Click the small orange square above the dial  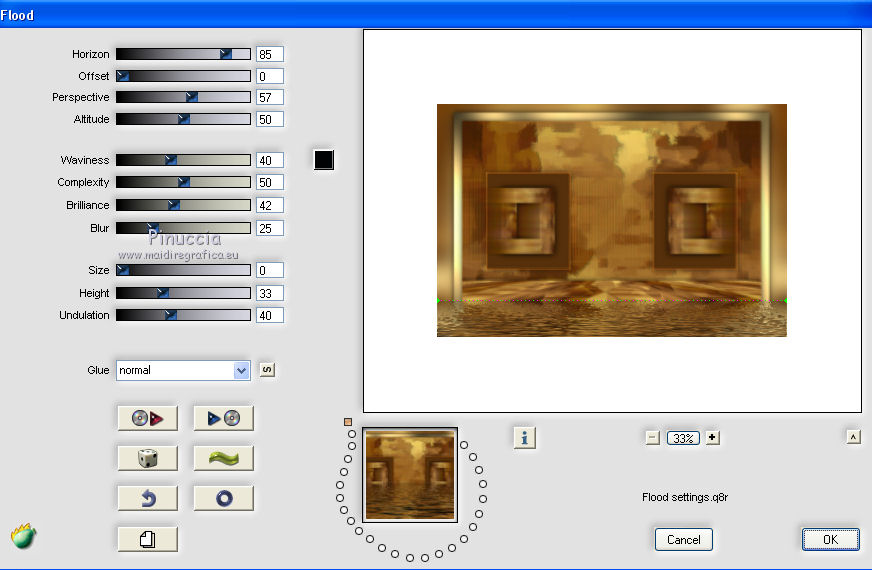tap(348, 422)
